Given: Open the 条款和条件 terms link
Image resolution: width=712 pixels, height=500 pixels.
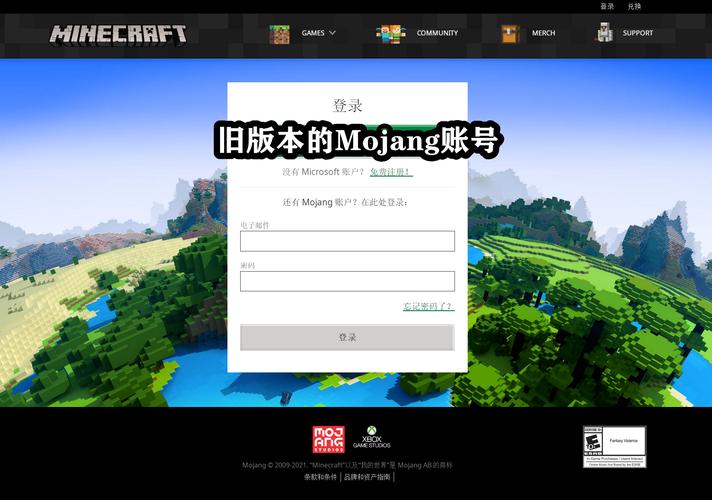Looking at the screenshot, I should (x=321, y=477).
